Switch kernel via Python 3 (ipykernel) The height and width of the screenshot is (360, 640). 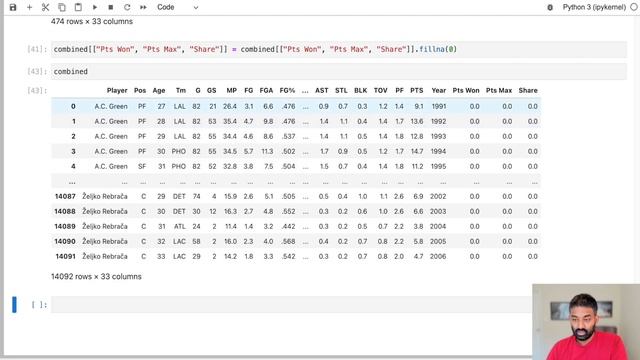pyautogui.click(x=594, y=7)
